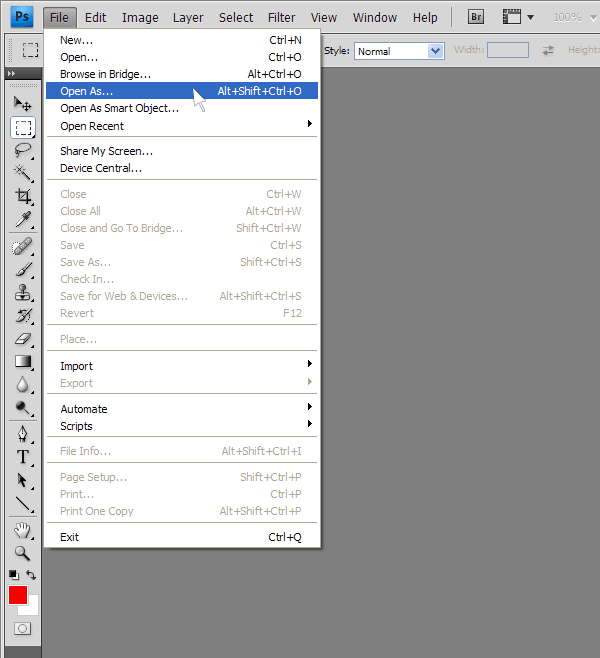600x658 pixels.
Task: Open the File menu
Action: [59, 18]
